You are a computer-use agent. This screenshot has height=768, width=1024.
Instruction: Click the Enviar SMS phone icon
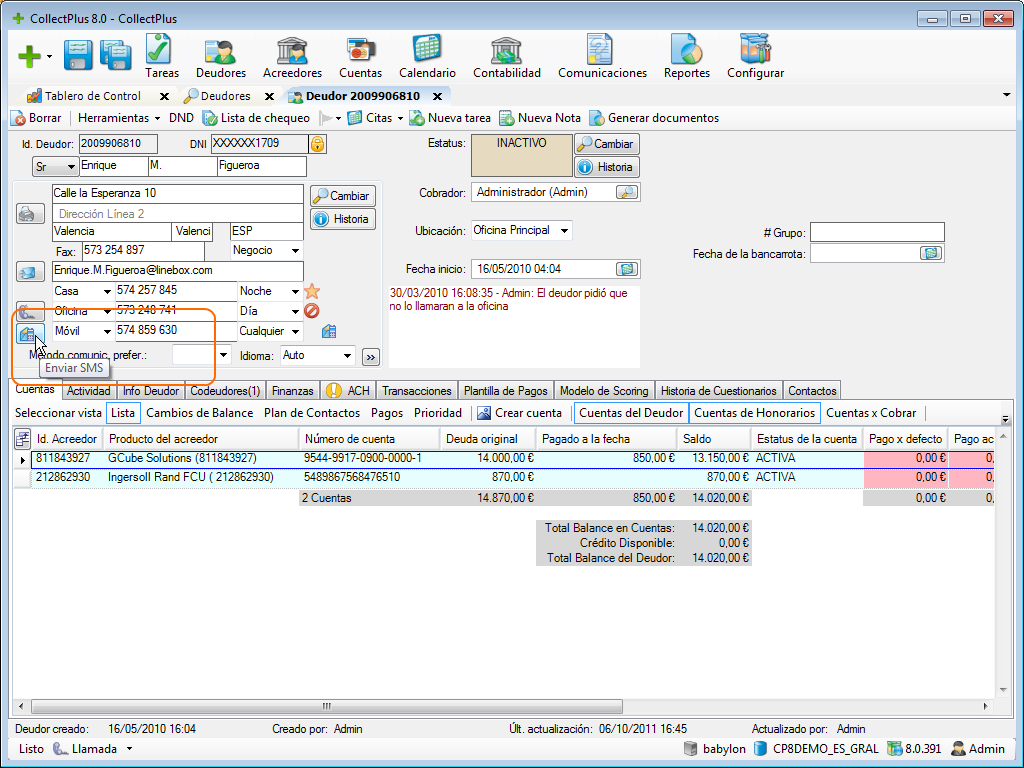coord(27,333)
